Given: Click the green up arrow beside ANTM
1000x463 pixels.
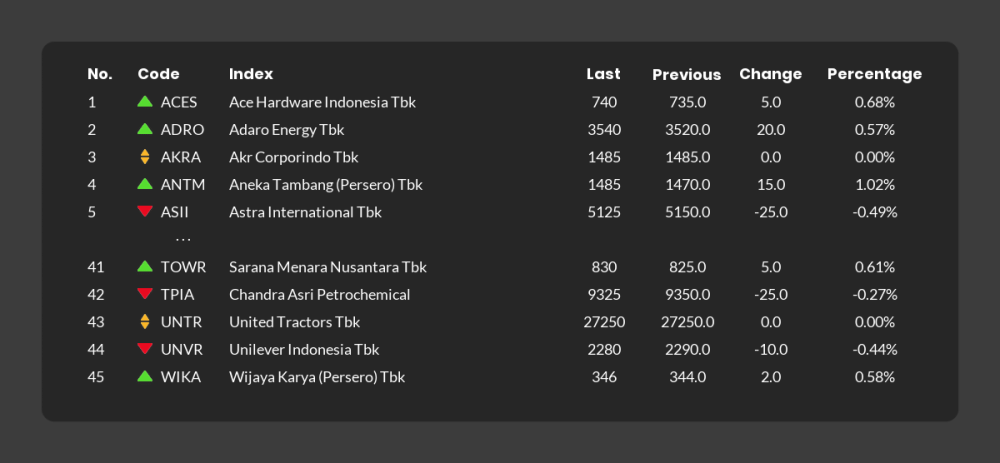Looking at the screenshot, I should coord(145,184).
